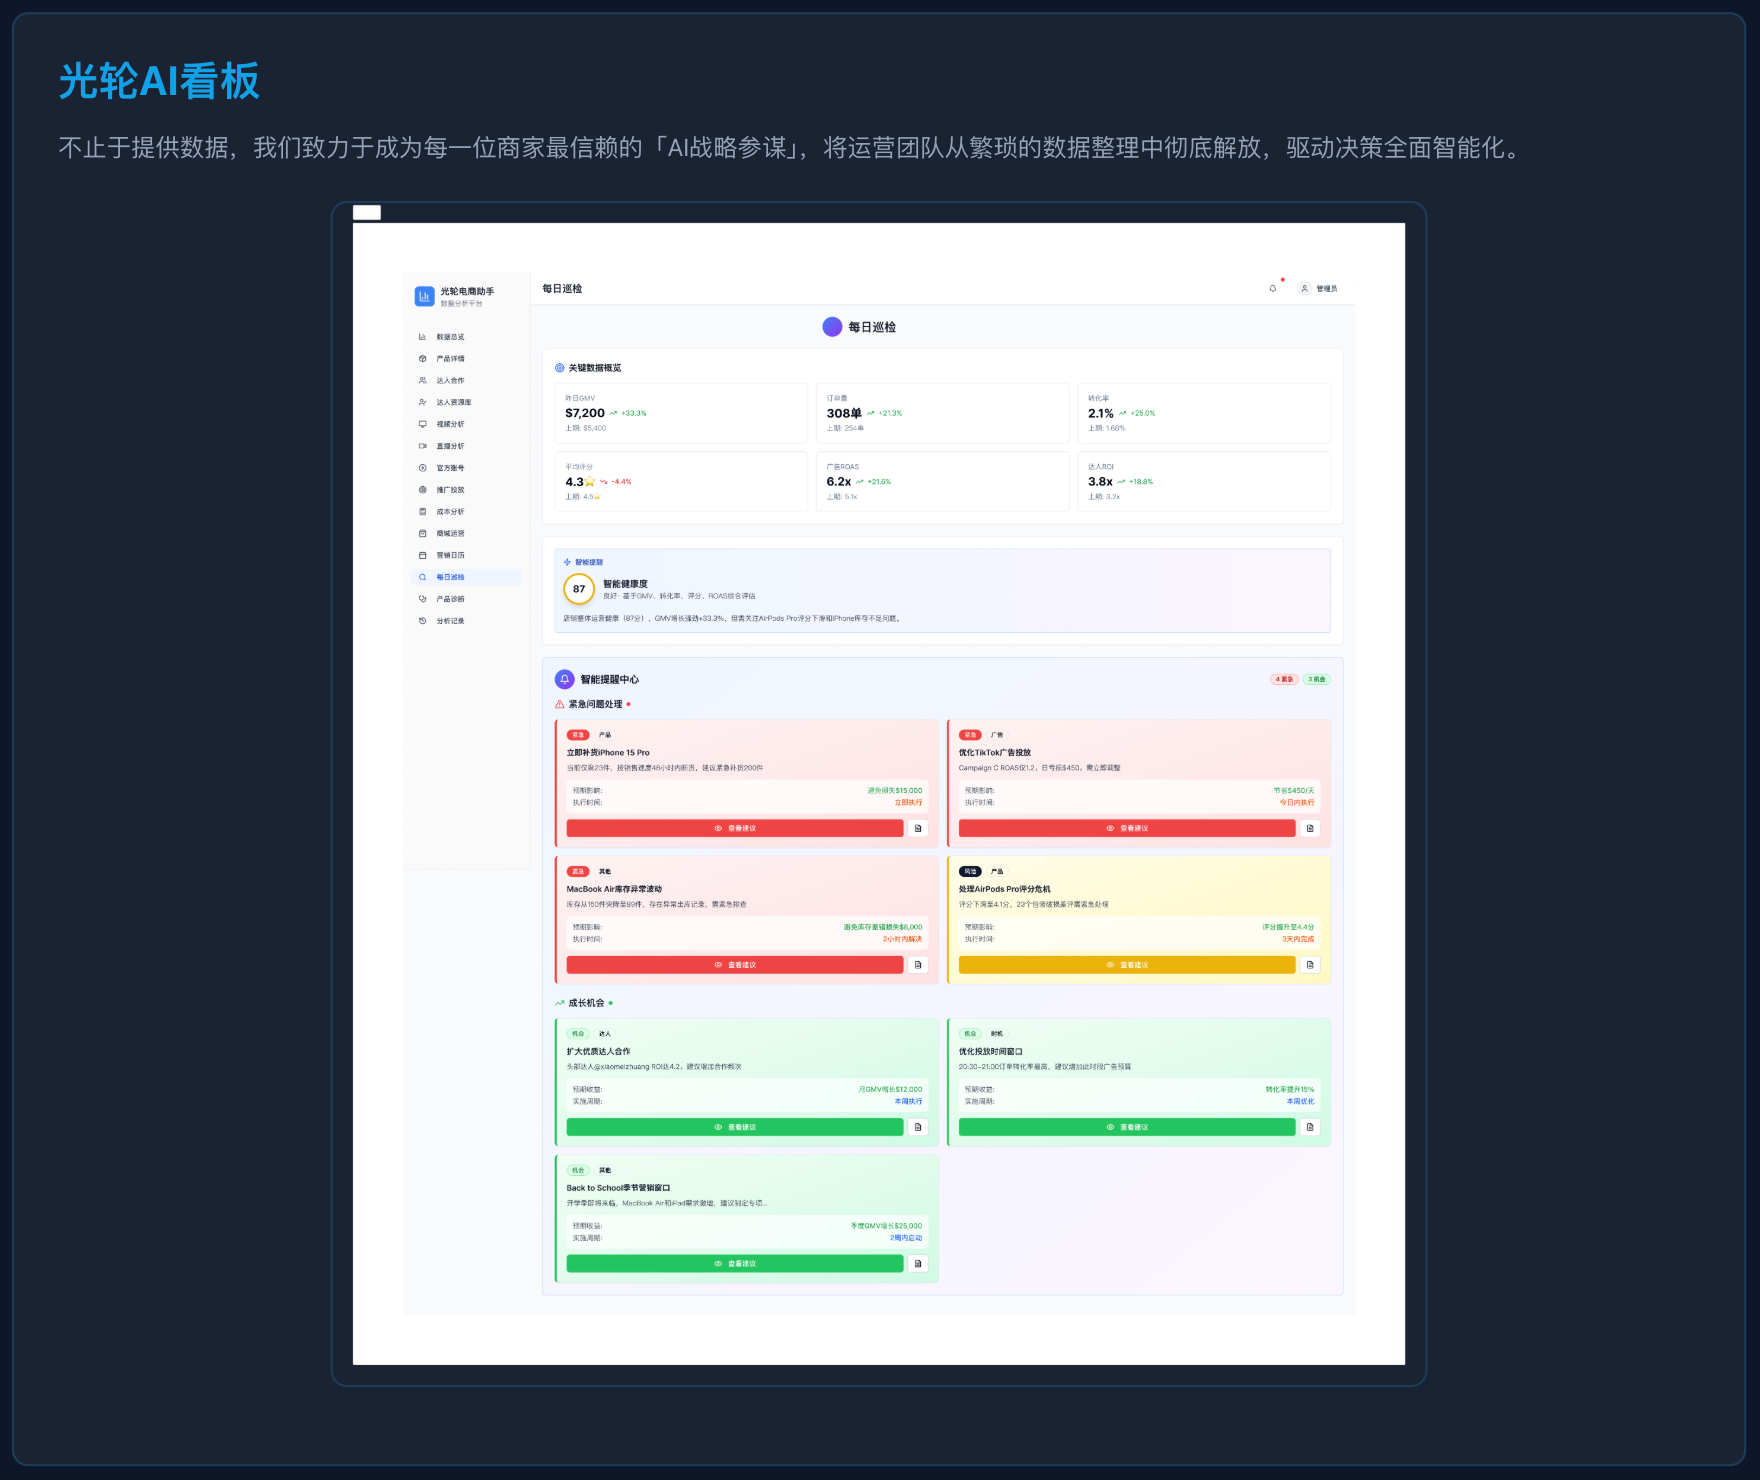Click document icon on iPhone 15 Pro card
The width and height of the screenshot is (1760, 1480).
(x=918, y=828)
